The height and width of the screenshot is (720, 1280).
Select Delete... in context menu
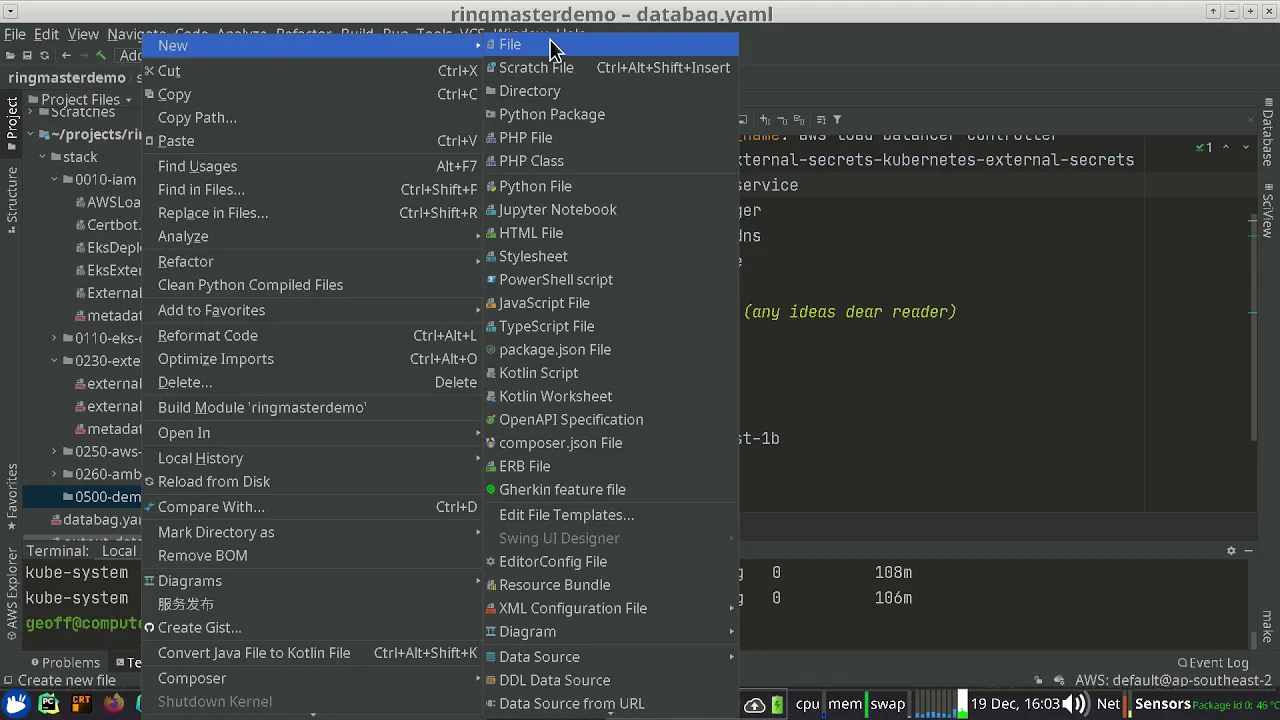pos(313,383)
